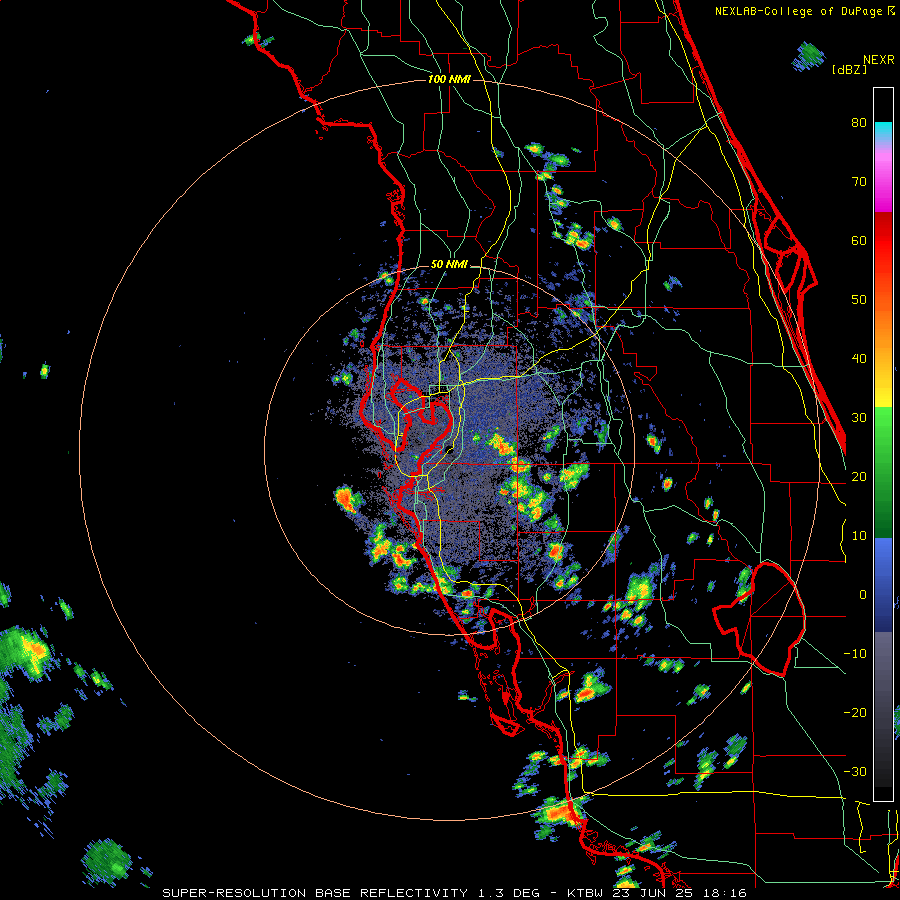Click the 40 value on the dBZ scale
The image size is (900, 900).
(x=859, y=359)
